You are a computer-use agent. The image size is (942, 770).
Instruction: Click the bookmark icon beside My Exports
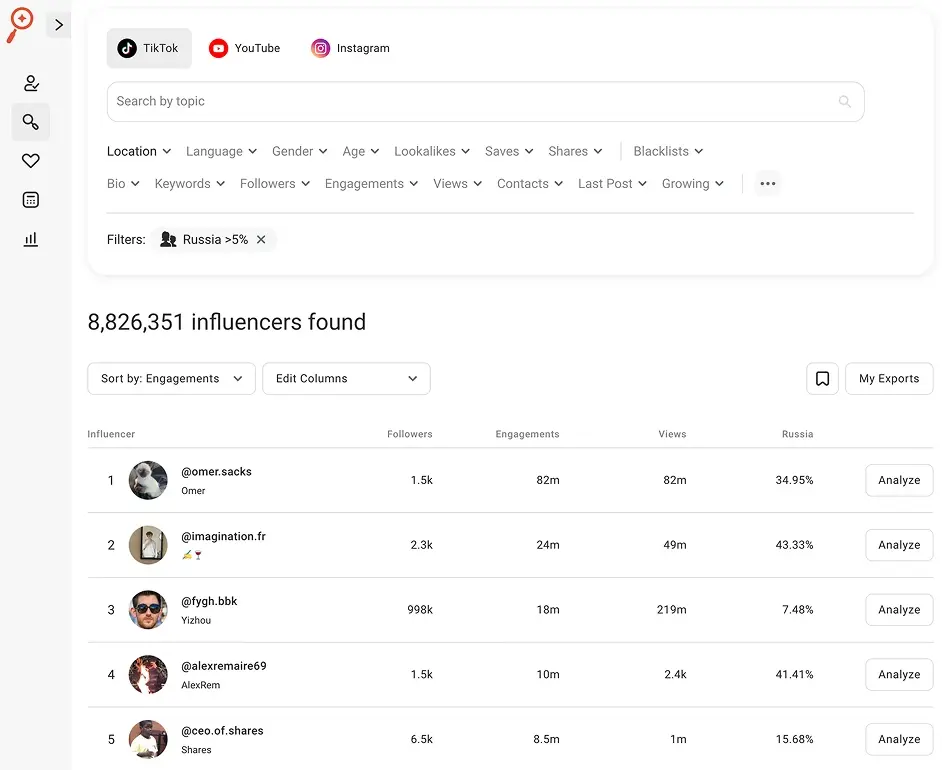[822, 379]
